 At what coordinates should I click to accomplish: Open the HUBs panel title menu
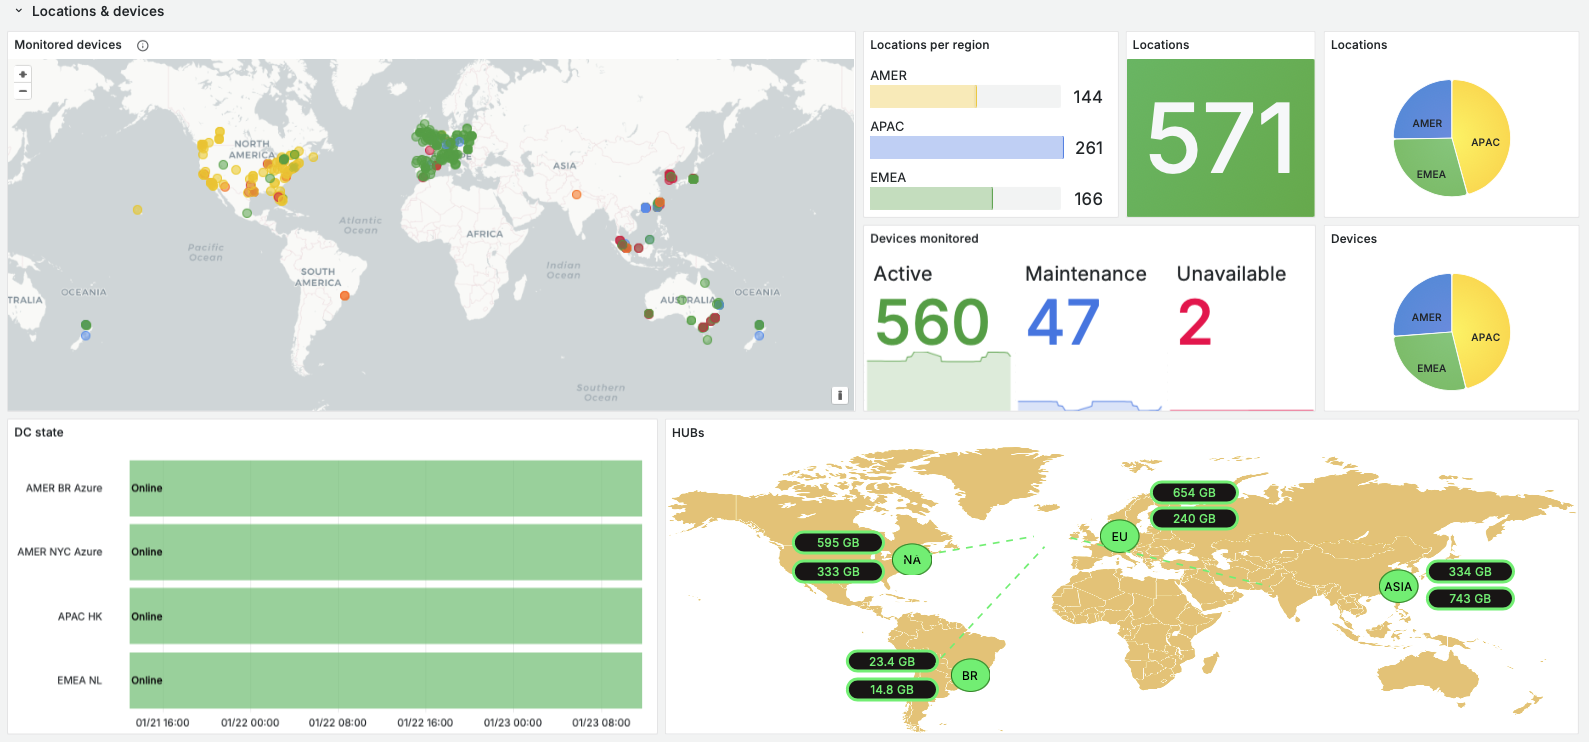coord(688,433)
